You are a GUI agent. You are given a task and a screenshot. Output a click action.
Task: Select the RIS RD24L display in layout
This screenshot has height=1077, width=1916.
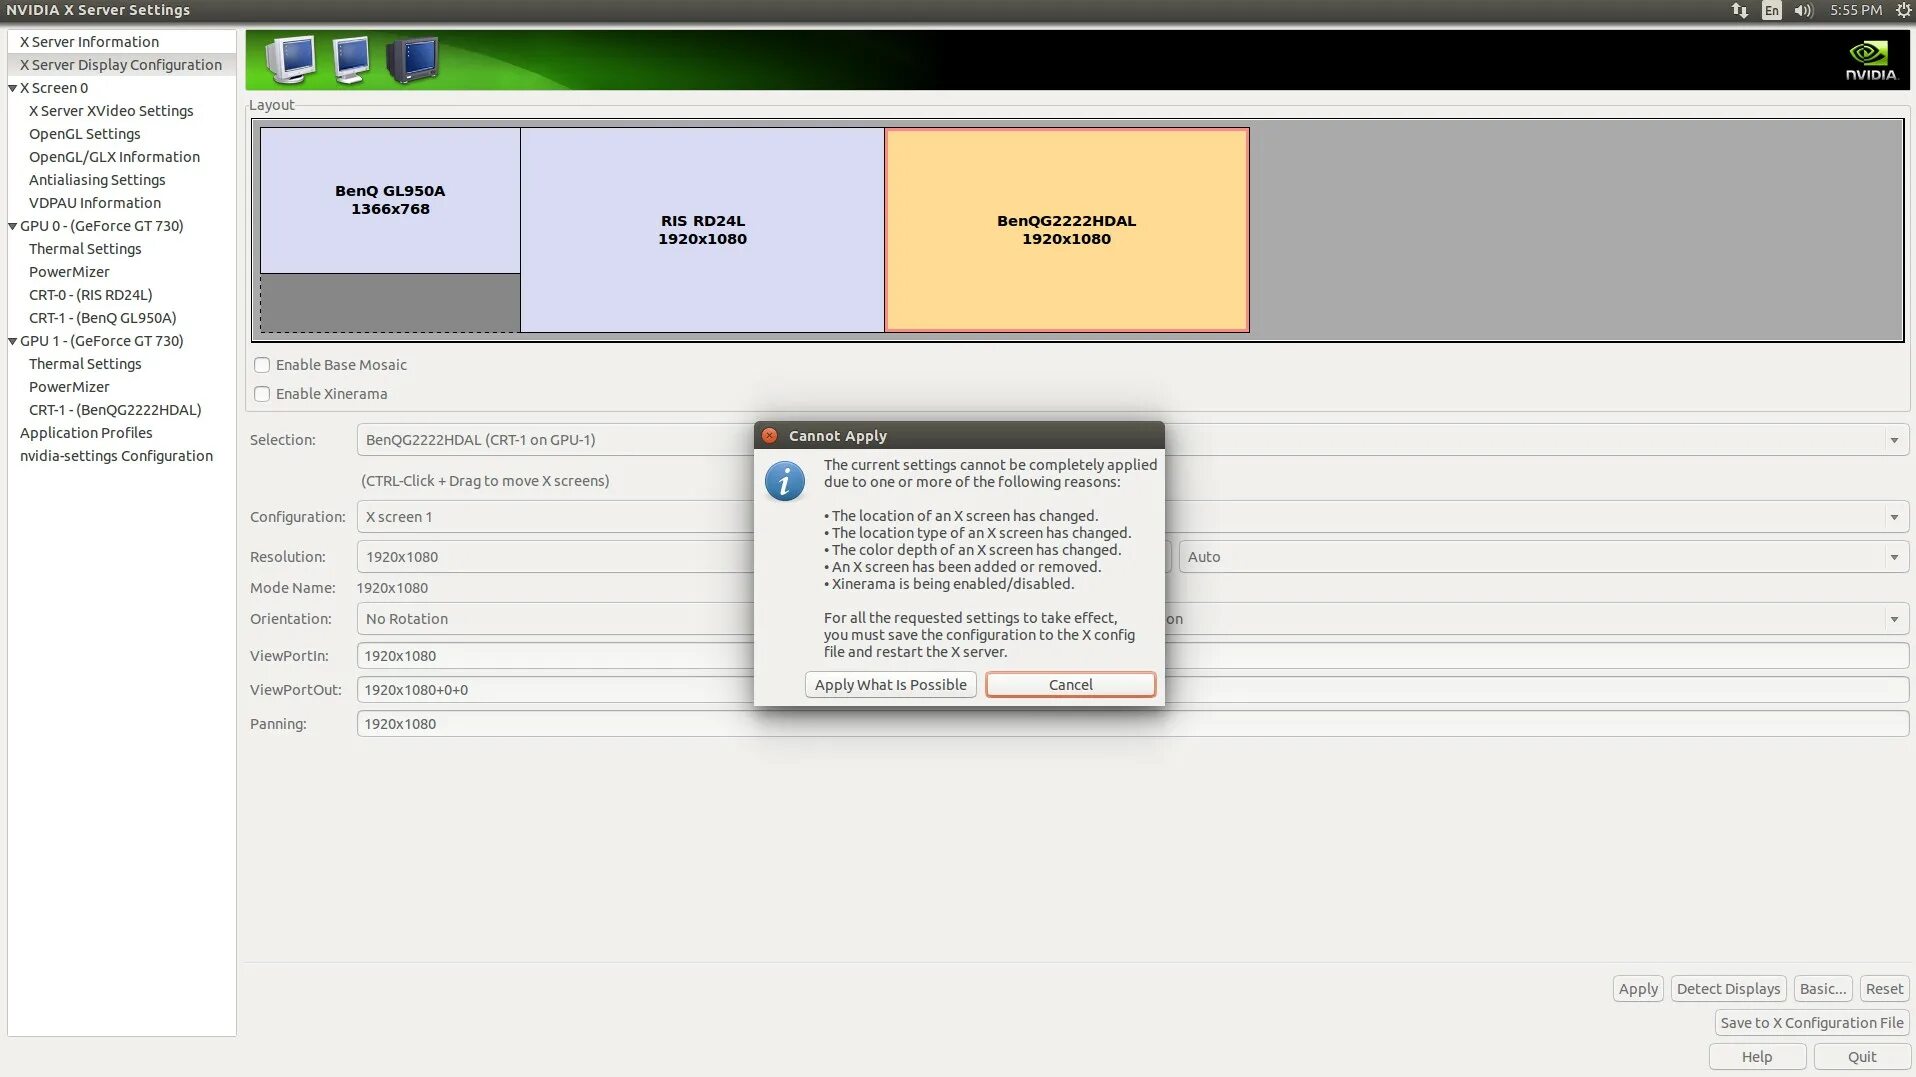pyautogui.click(x=702, y=230)
